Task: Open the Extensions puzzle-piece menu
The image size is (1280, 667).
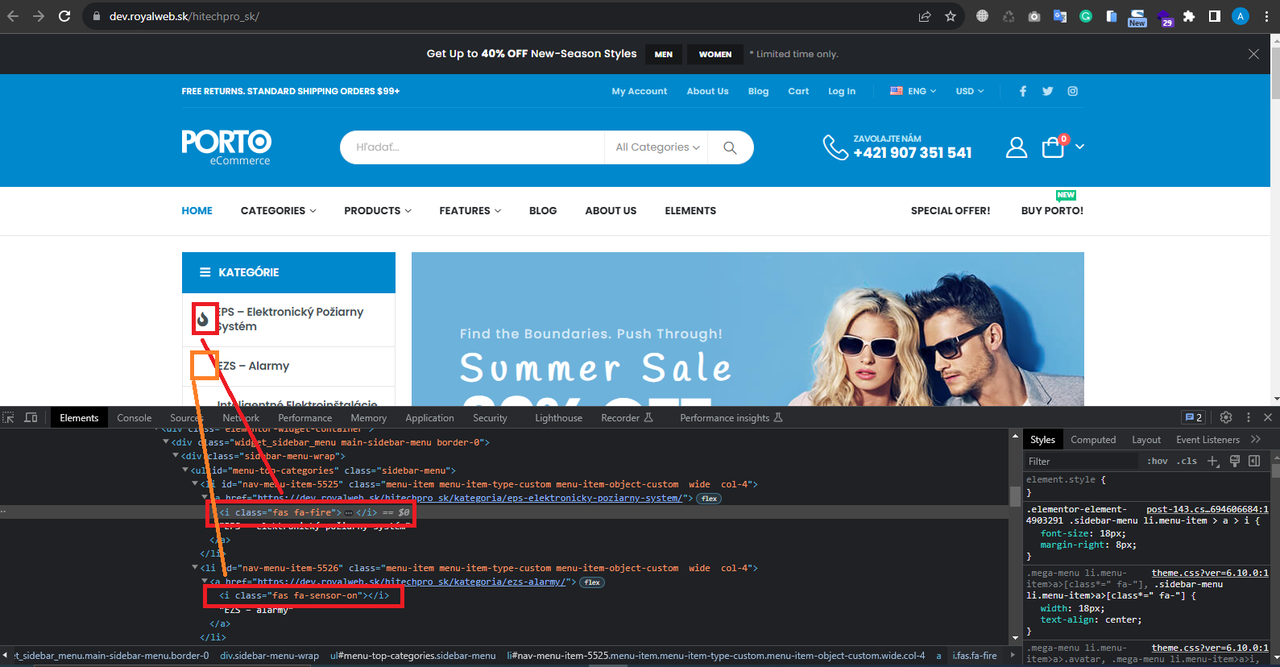Action: point(1189,17)
